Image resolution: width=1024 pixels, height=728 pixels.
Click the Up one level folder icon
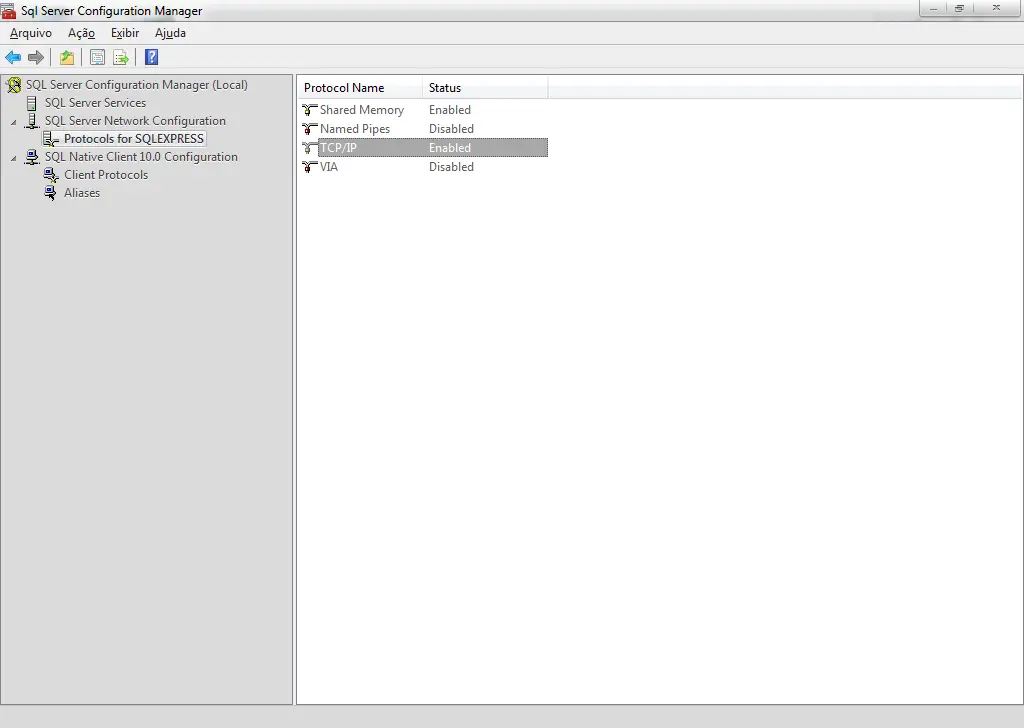click(x=67, y=57)
